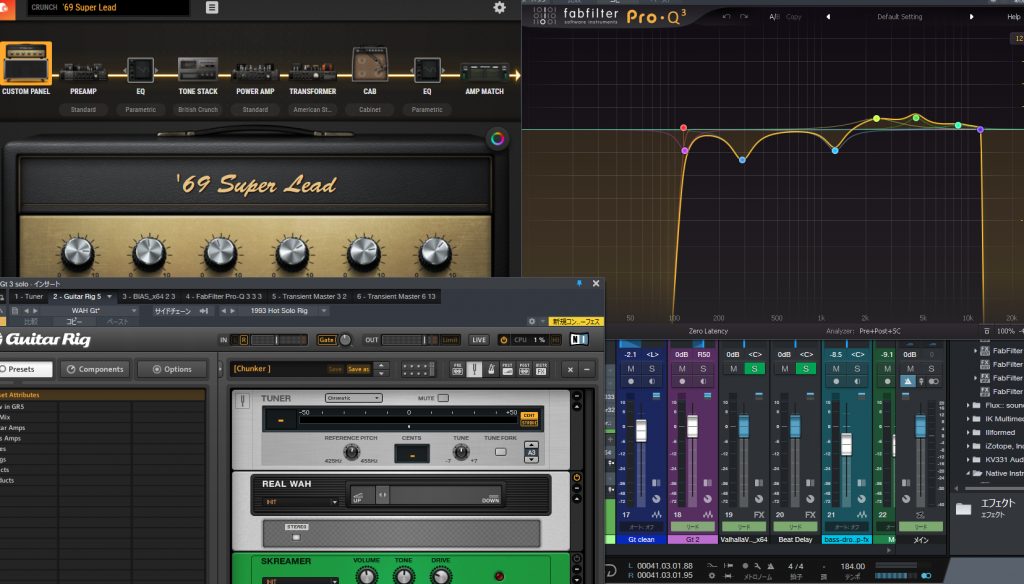
Task: Toggle the Tuner MUTE checkbox
Action: pyautogui.click(x=443, y=398)
